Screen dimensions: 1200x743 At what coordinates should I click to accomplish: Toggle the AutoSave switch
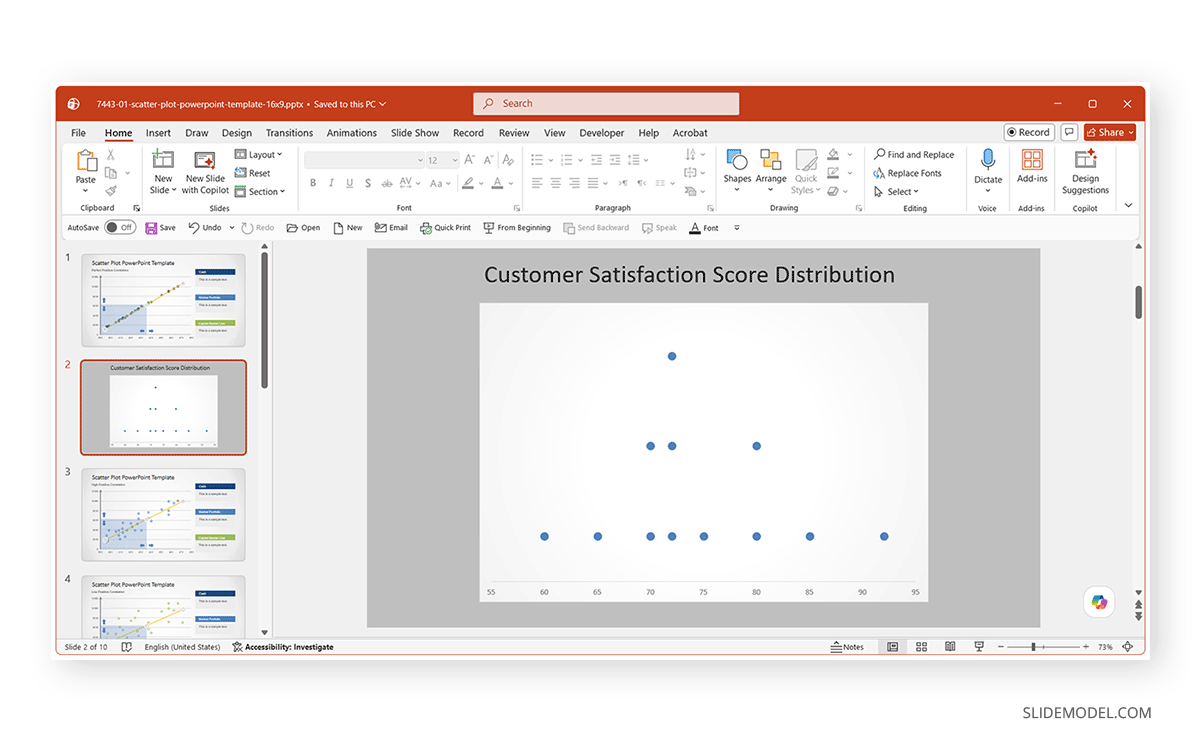click(119, 228)
